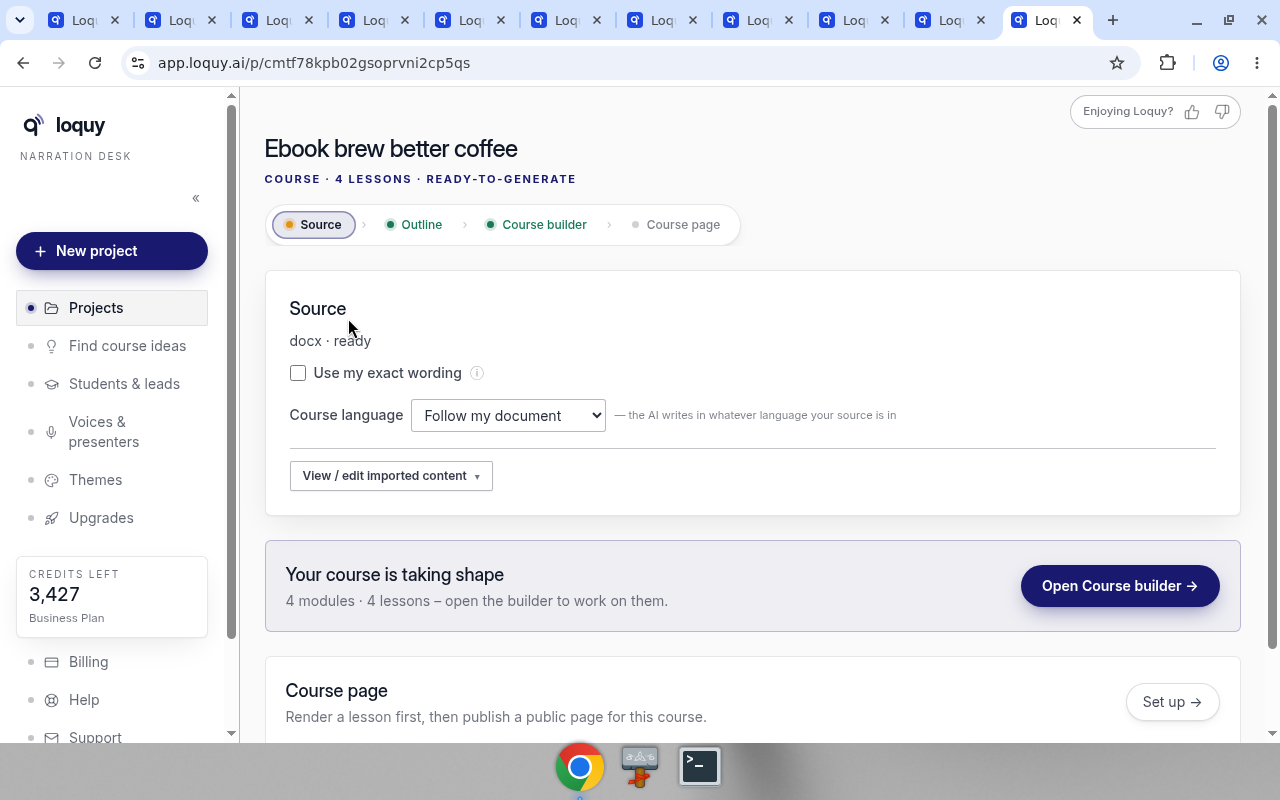Open a new browser tab
The width and height of the screenshot is (1280, 800).
click(1113, 20)
